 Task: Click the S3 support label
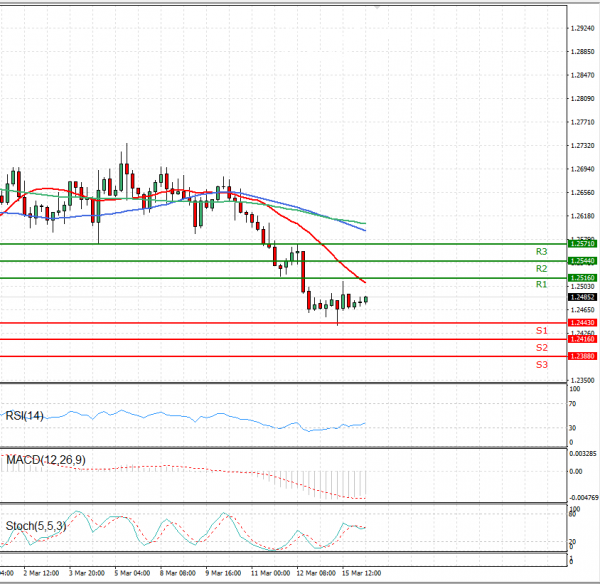(541, 365)
